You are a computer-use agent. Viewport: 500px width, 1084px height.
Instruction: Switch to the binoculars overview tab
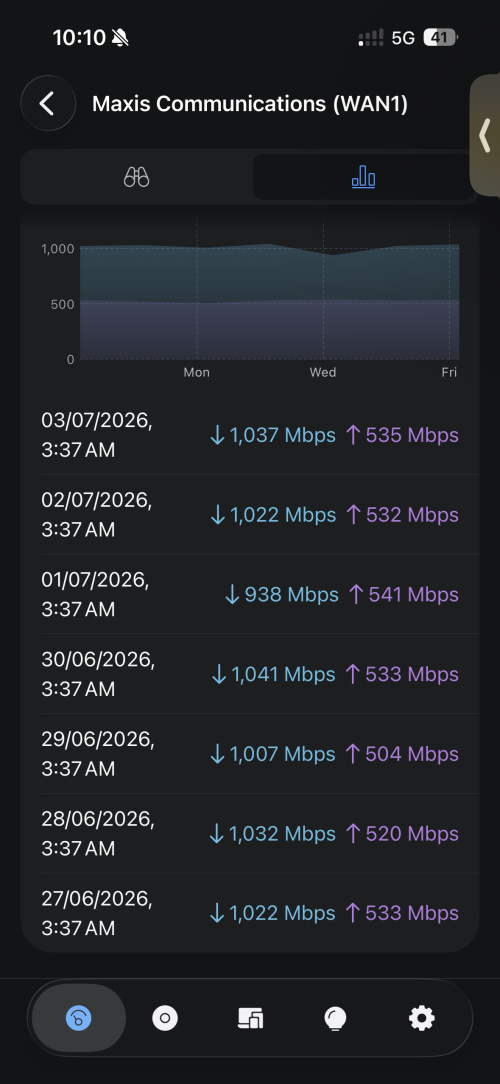tap(137, 178)
